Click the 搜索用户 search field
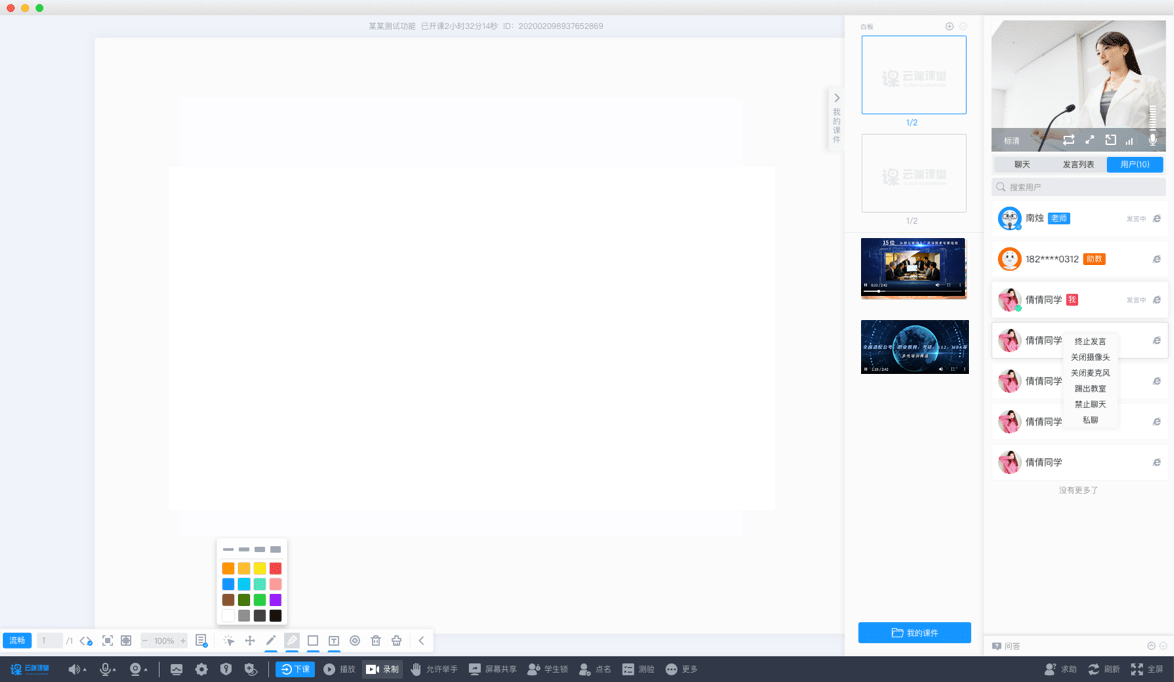The width and height of the screenshot is (1174, 682). pos(1078,187)
